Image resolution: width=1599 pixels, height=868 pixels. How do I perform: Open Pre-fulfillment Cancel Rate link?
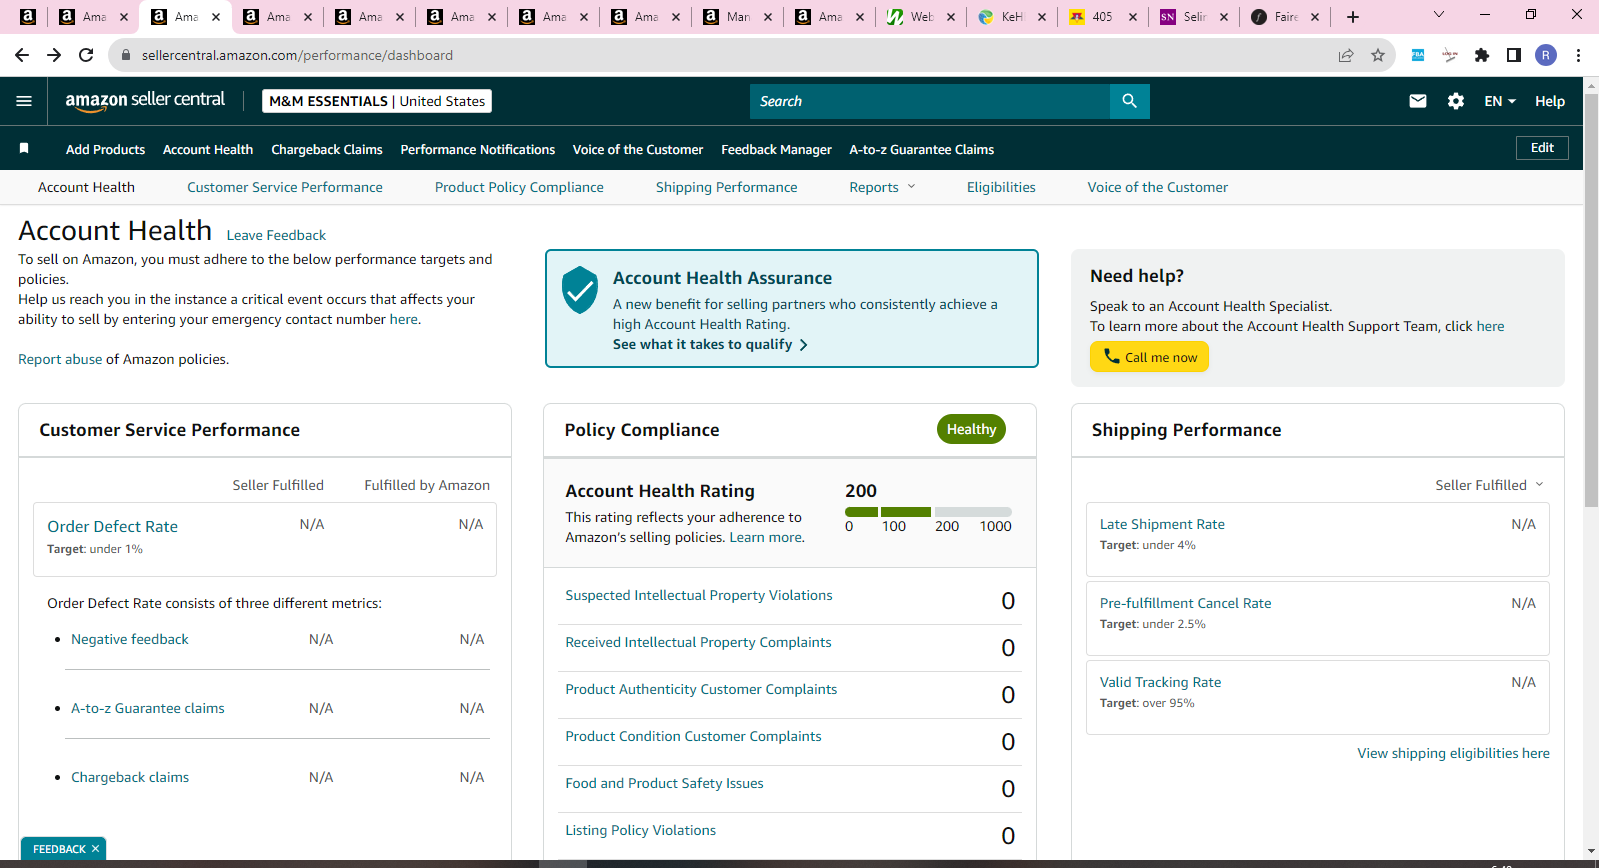(1185, 603)
